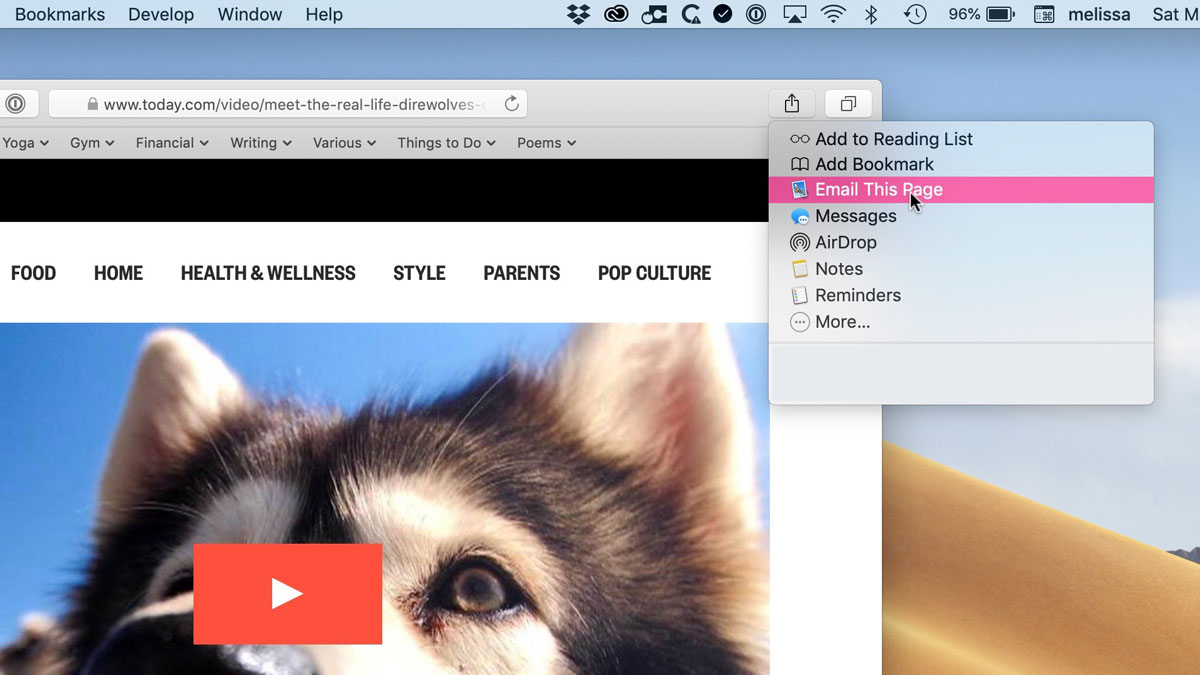Click the book icon beside Add Bookmark

(799, 164)
